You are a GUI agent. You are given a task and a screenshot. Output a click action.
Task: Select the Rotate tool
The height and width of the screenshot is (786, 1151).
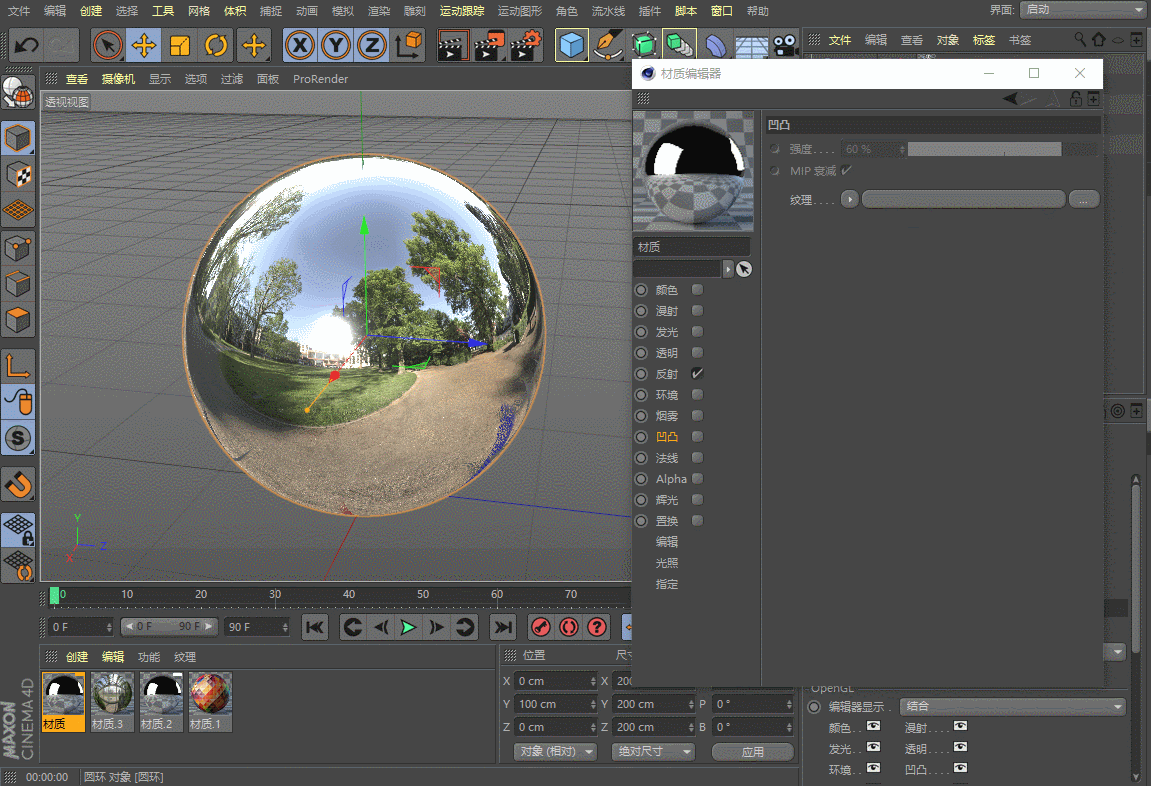point(216,45)
